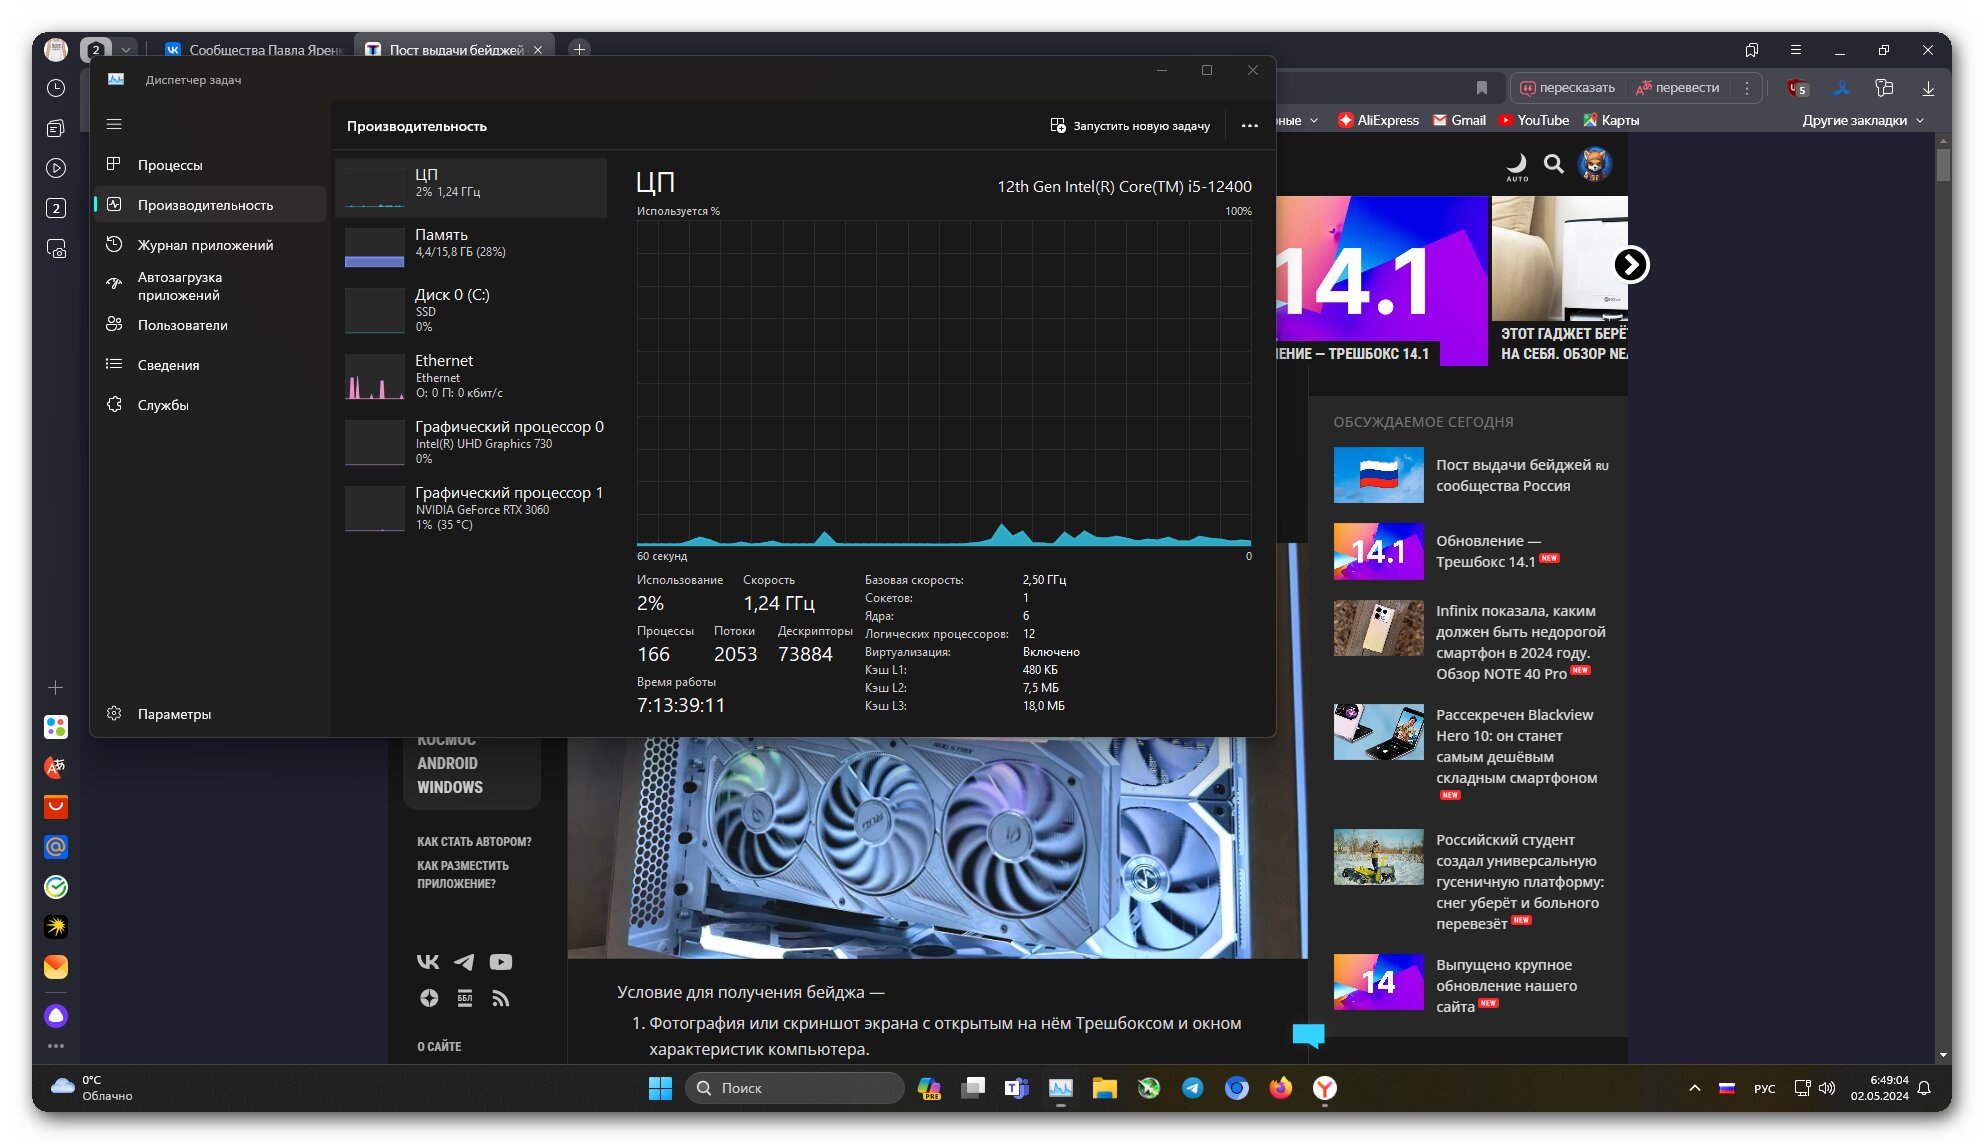Viewport: 1984px width, 1144px height.
Task: Open Task Manager Settings (Параметры)
Action: pyautogui.click(x=173, y=714)
